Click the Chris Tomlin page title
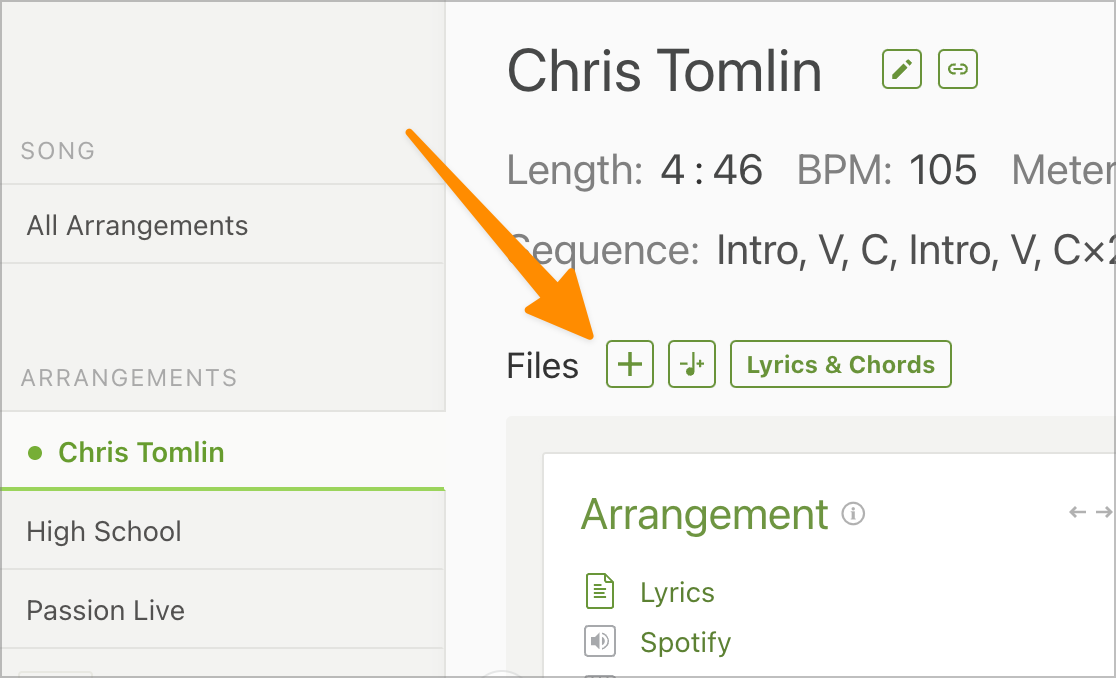Image resolution: width=1116 pixels, height=678 pixels. pyautogui.click(x=665, y=70)
